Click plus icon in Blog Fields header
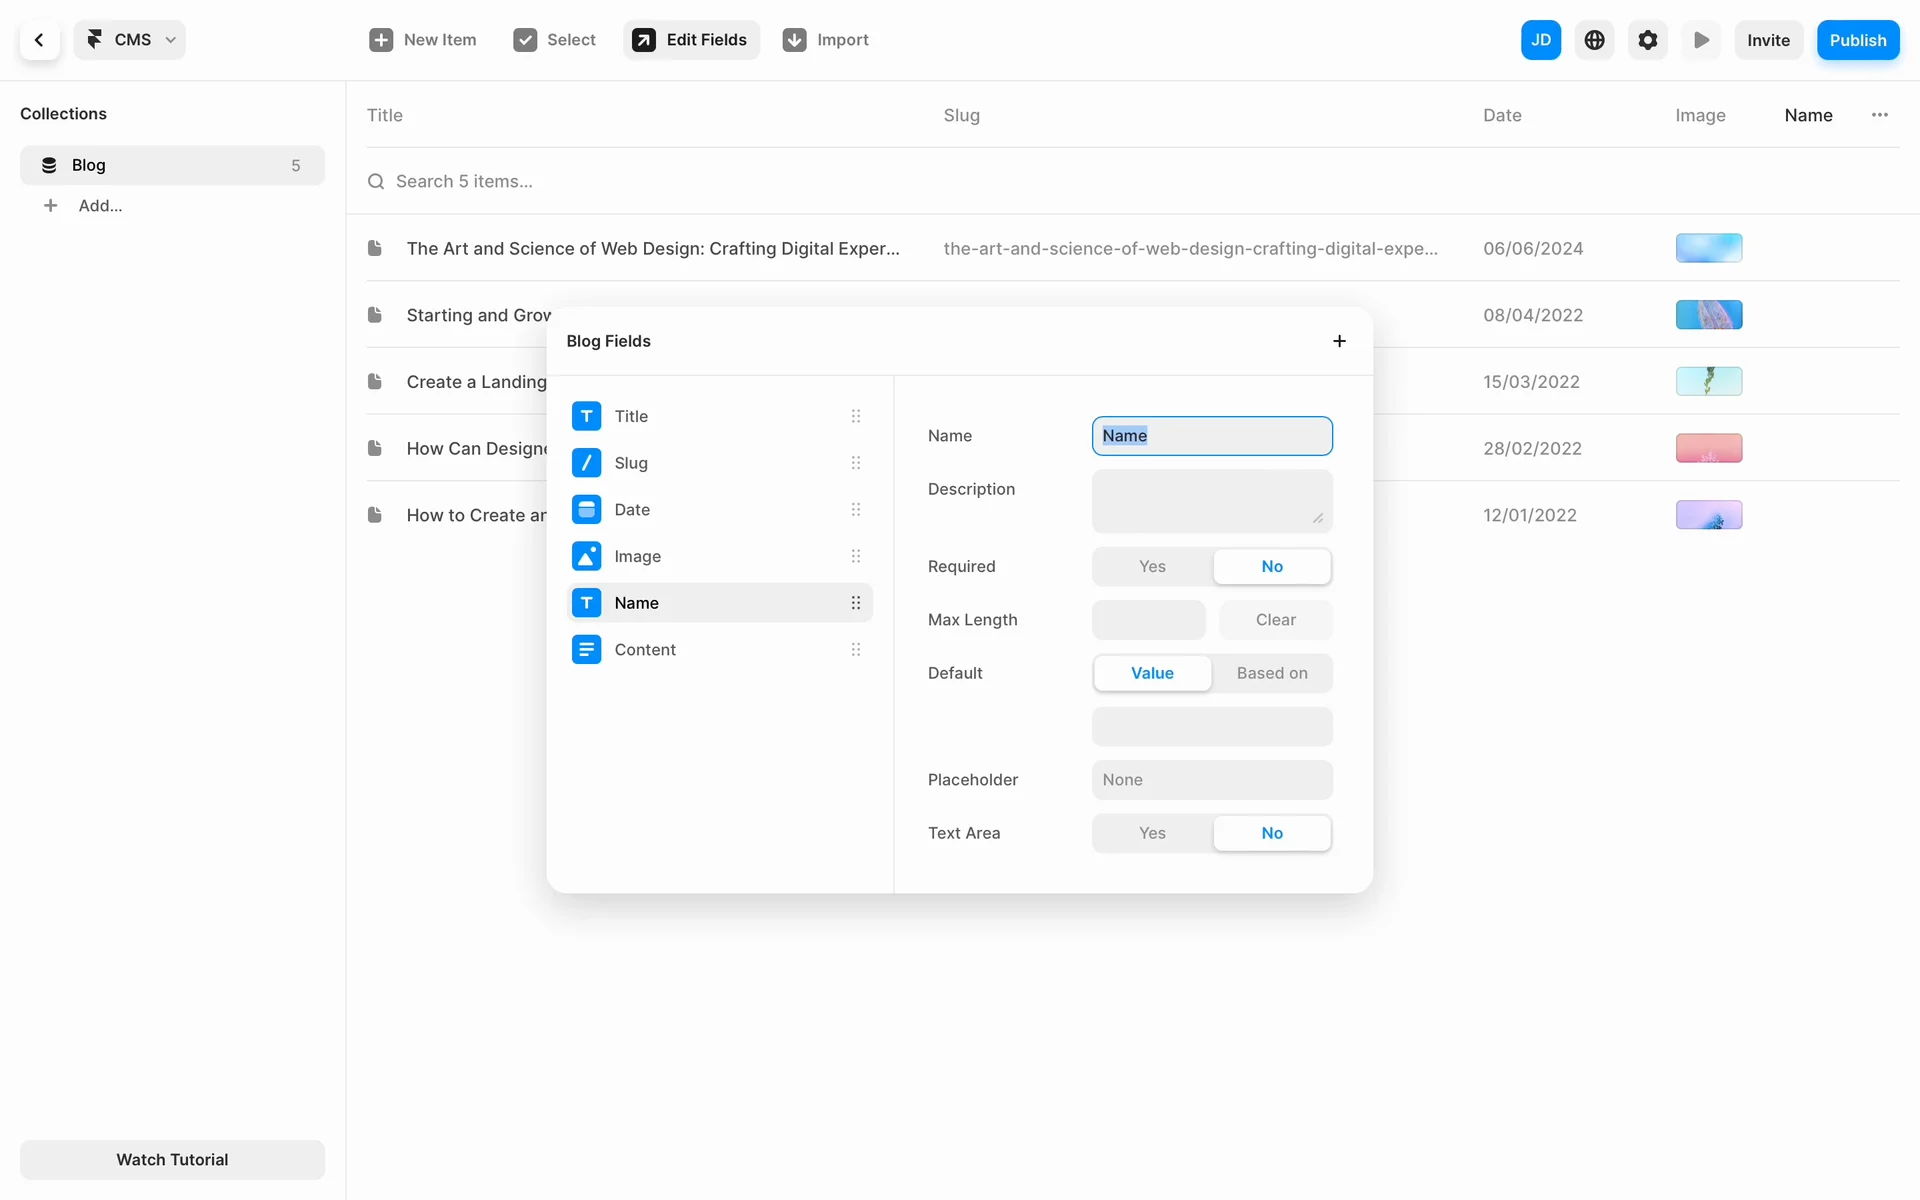Viewport: 1920px width, 1200px height. 1339,341
